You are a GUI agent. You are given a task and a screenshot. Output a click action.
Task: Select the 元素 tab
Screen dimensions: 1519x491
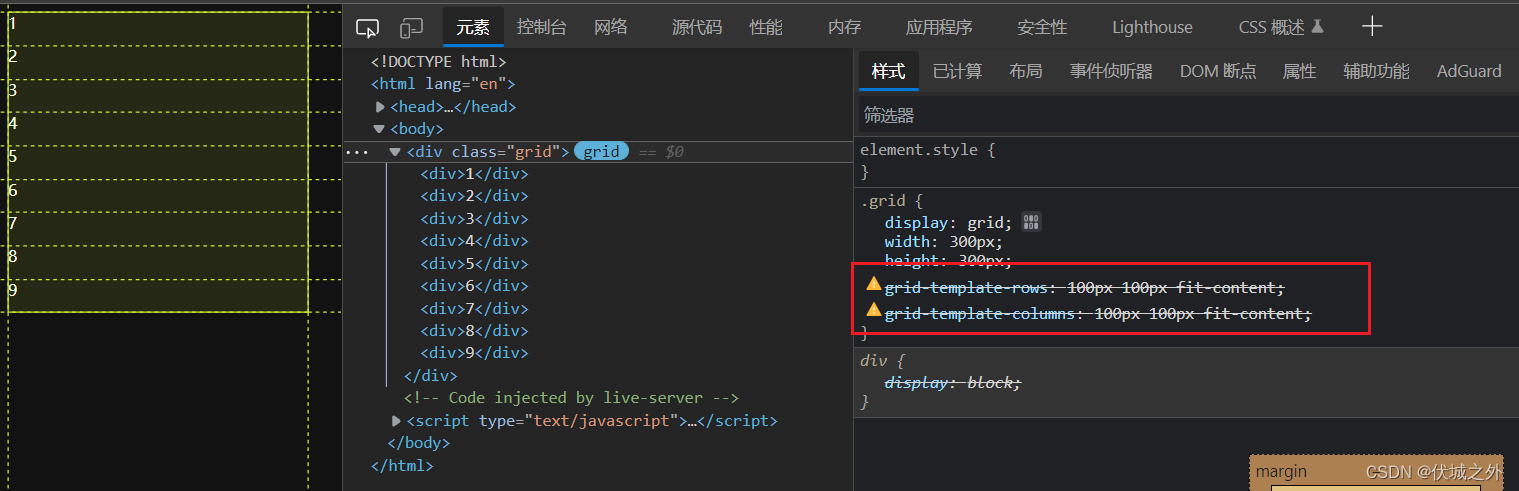point(473,27)
